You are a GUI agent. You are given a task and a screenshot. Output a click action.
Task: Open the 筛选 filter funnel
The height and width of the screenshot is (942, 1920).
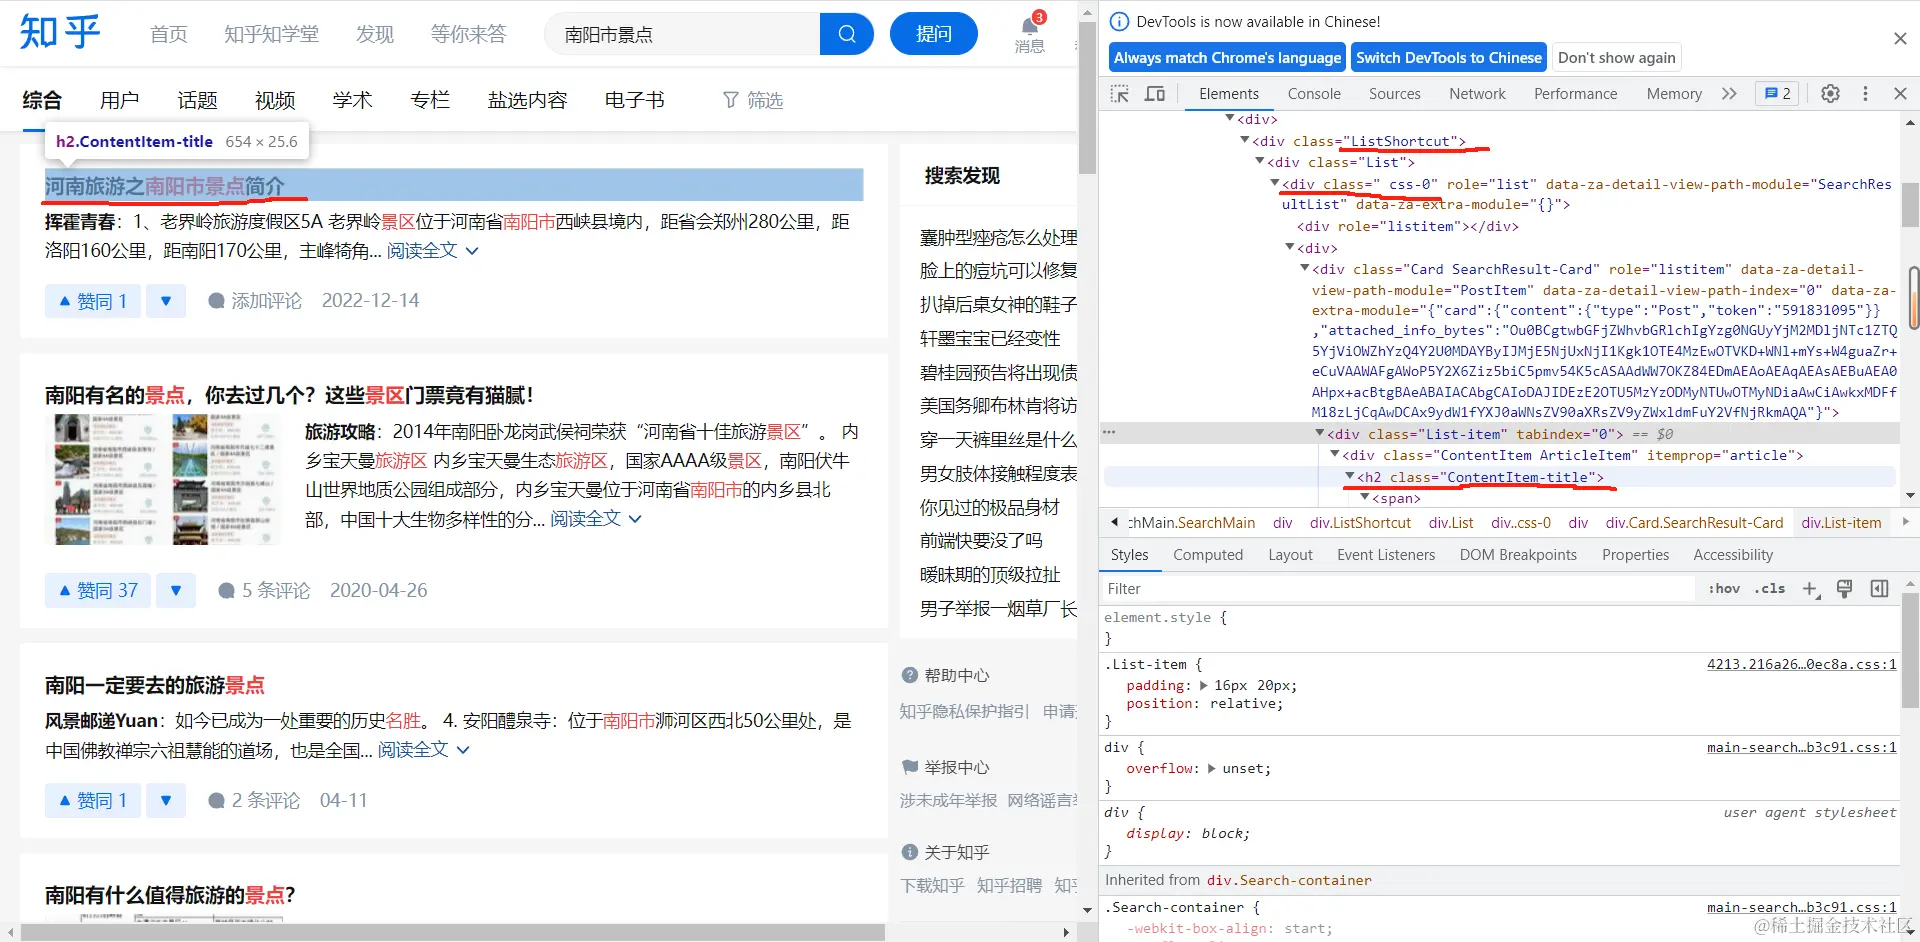click(x=753, y=100)
